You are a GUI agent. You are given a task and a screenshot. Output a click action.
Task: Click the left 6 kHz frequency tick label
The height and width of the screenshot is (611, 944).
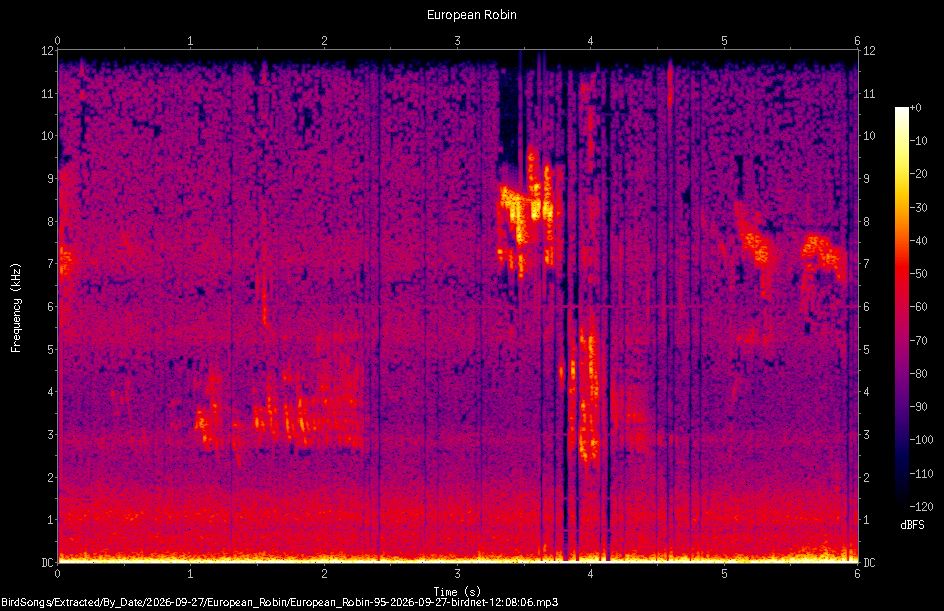tap(51, 306)
